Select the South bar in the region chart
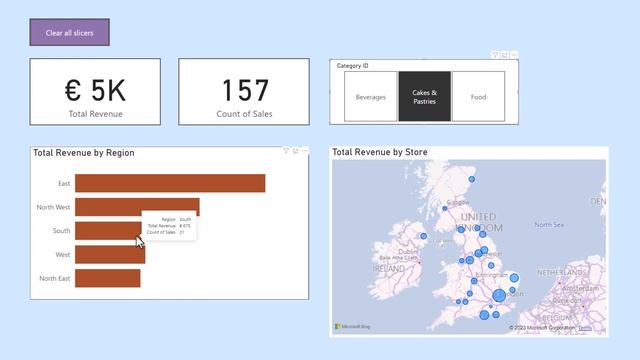 [x=108, y=231]
